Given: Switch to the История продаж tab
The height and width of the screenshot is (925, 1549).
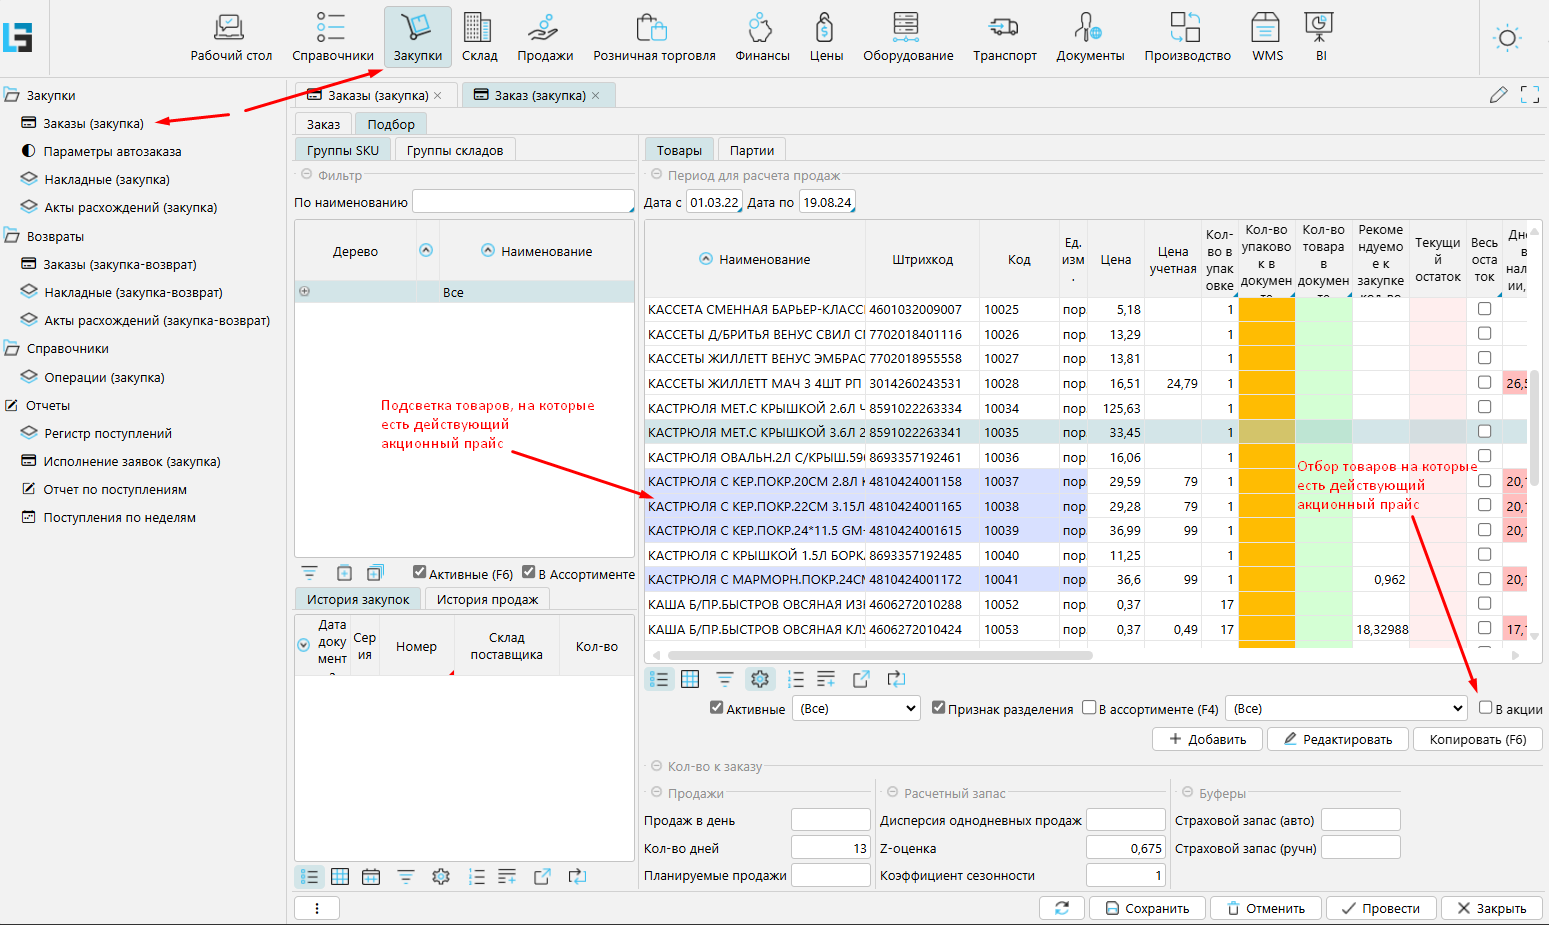Looking at the screenshot, I should [487, 599].
